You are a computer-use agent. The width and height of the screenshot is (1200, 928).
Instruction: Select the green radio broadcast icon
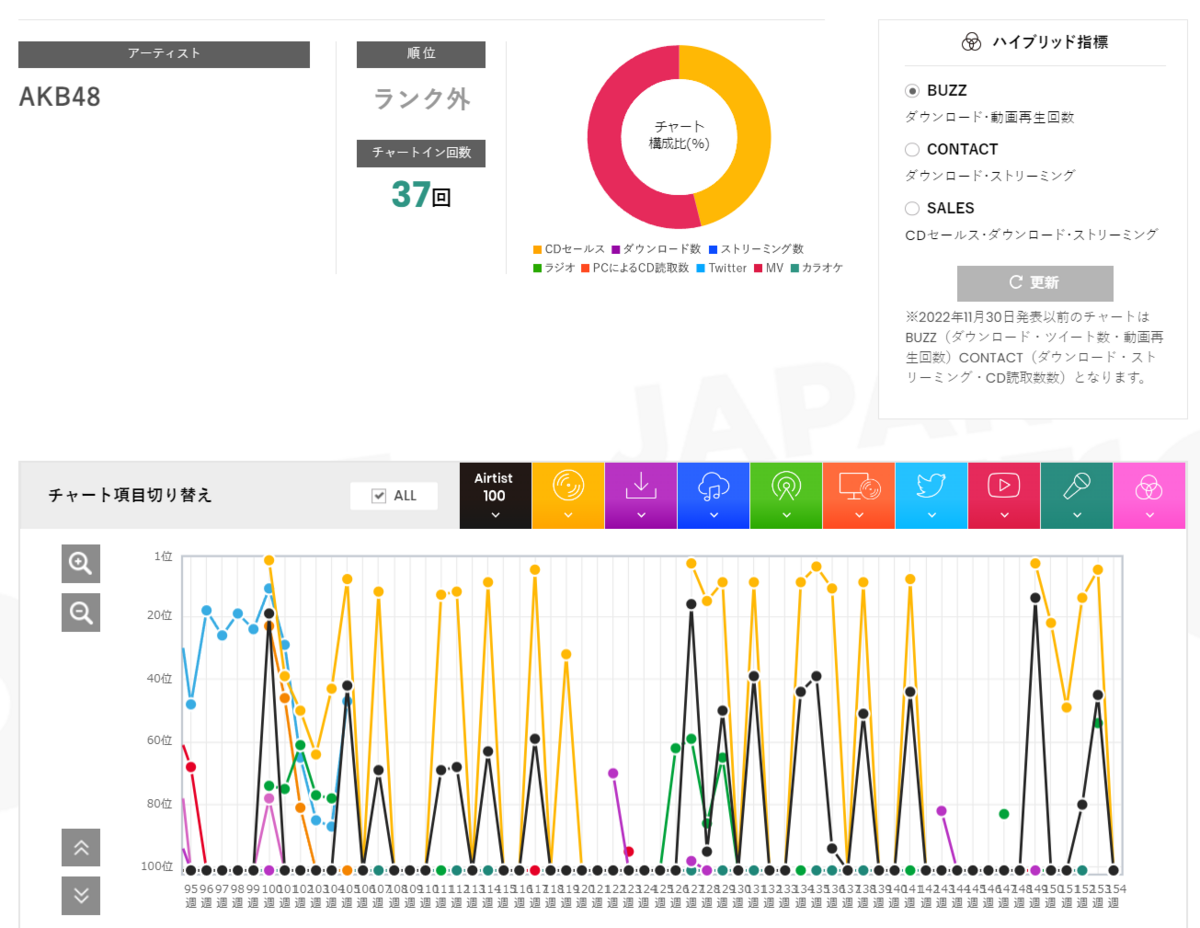tap(786, 486)
